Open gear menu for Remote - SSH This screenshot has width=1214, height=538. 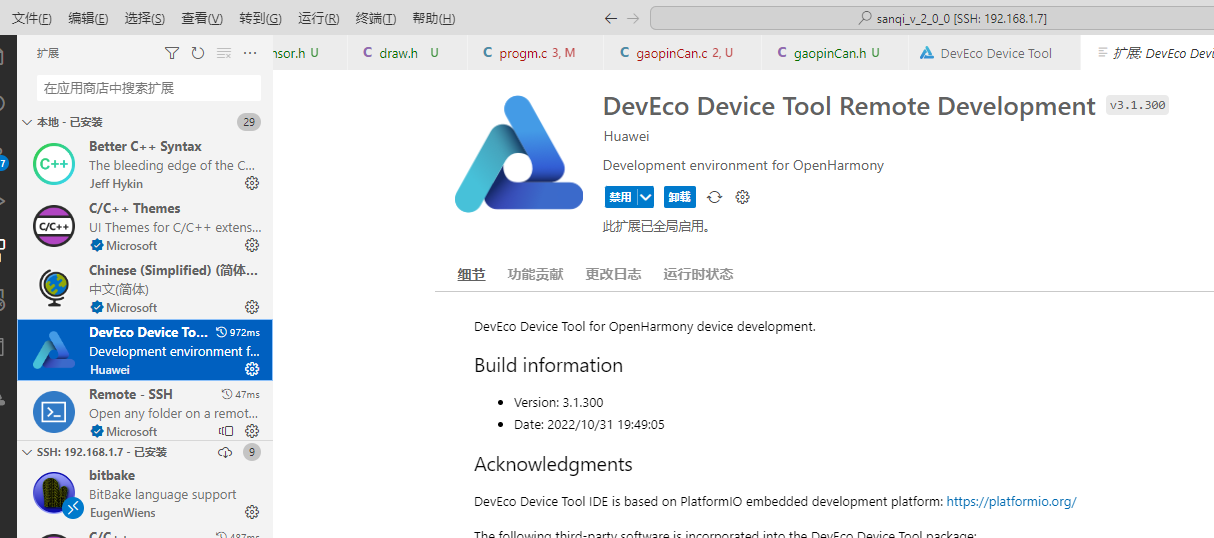(x=252, y=431)
